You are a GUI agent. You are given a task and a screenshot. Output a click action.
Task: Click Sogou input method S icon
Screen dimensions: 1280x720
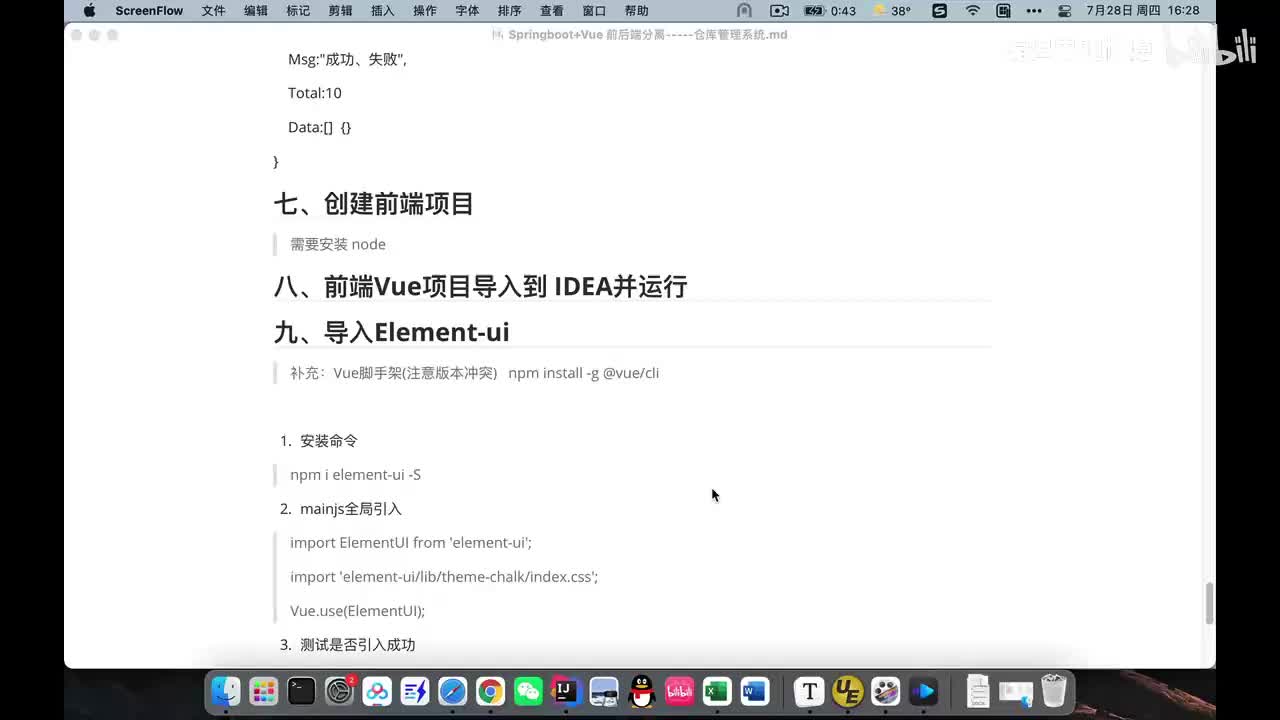[939, 11]
